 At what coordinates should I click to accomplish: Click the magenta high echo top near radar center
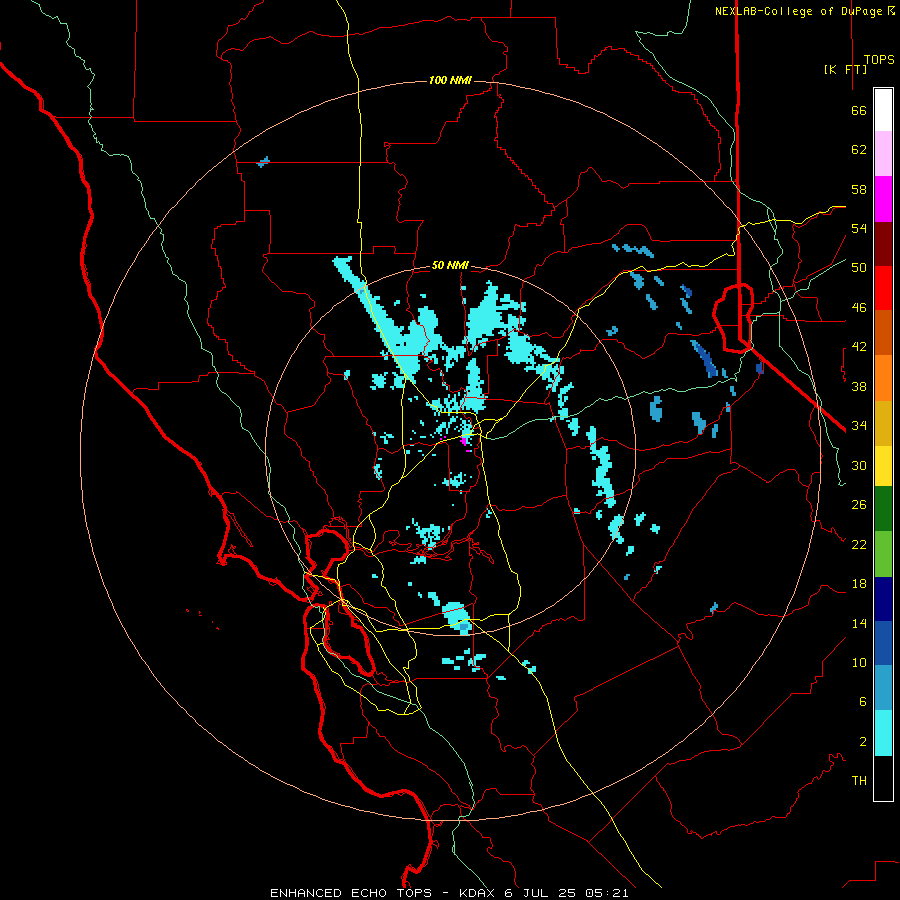click(x=464, y=441)
